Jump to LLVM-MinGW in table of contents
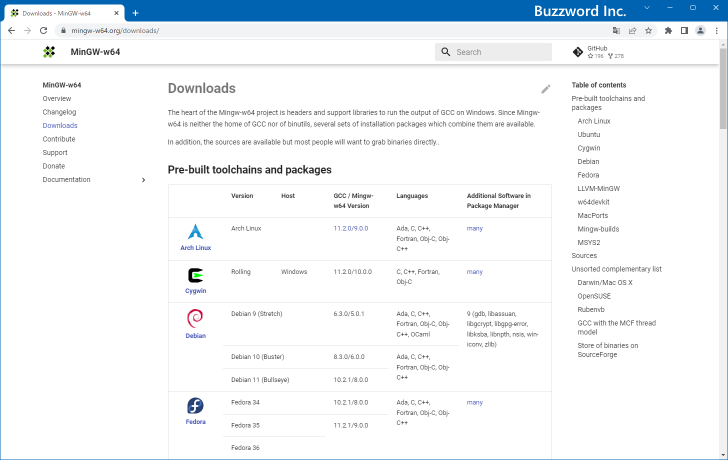The height and width of the screenshot is (460, 728). (598, 188)
